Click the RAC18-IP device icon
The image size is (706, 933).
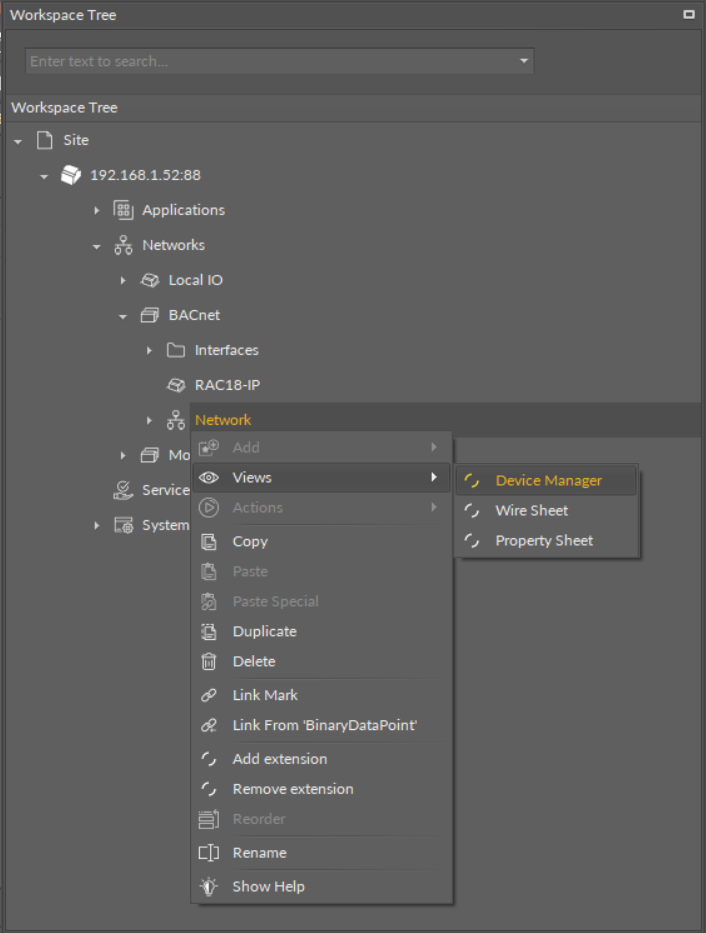click(x=175, y=385)
